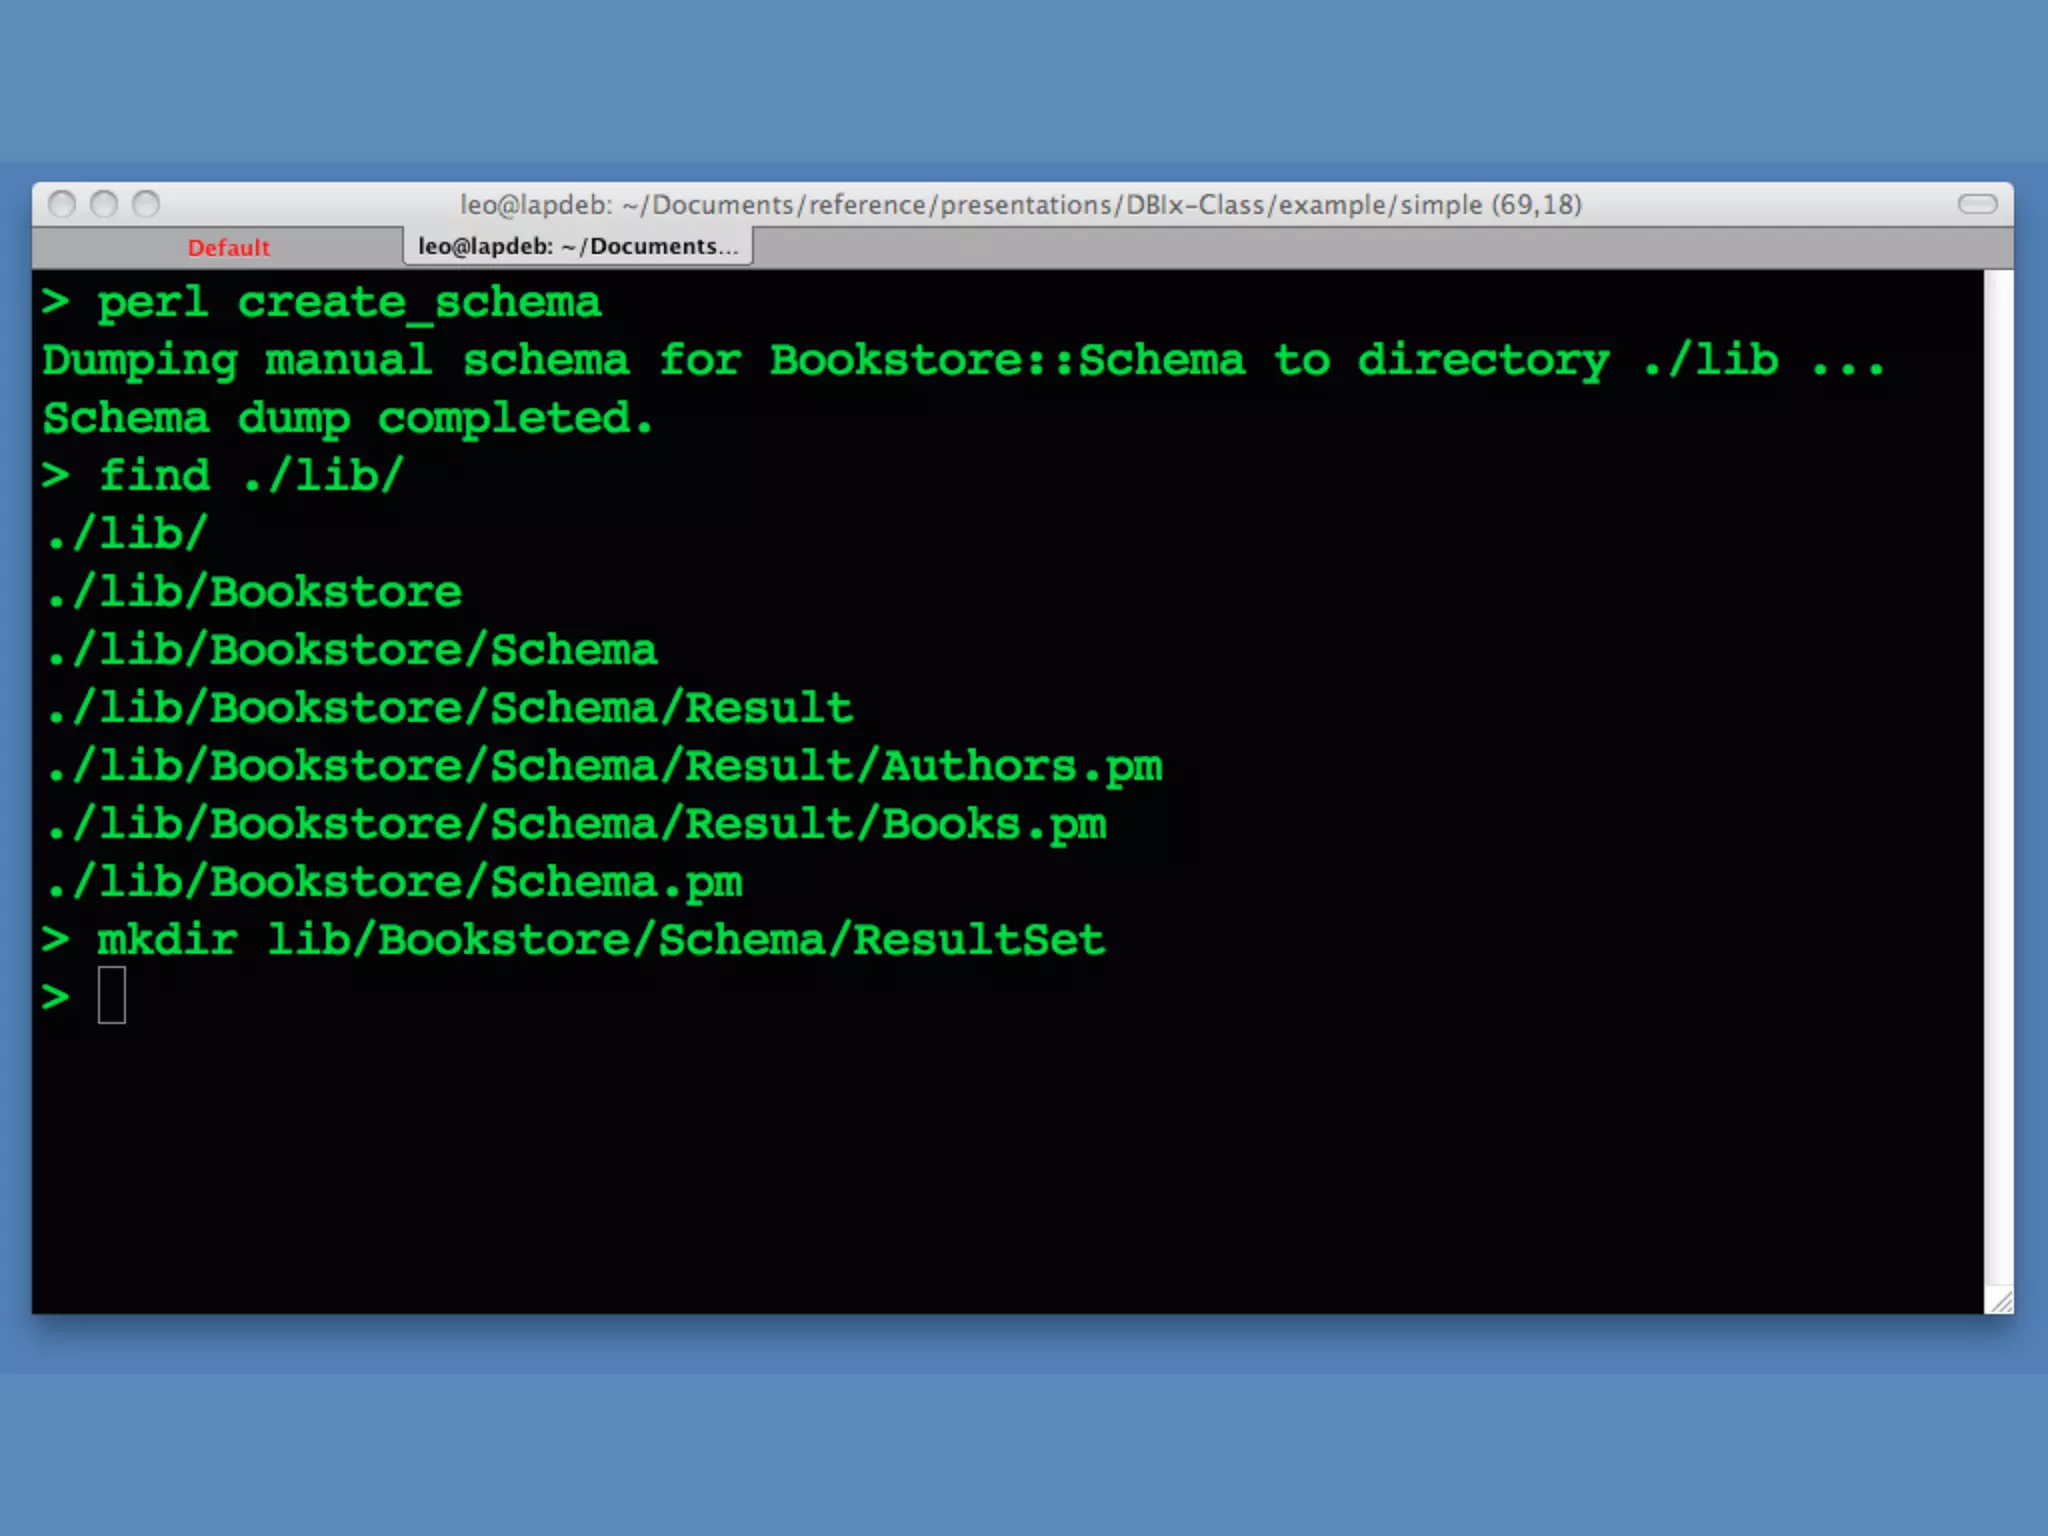2048x1536 pixels.
Task: Click the 'Schema dump completed.' output line
Action: (x=348, y=418)
